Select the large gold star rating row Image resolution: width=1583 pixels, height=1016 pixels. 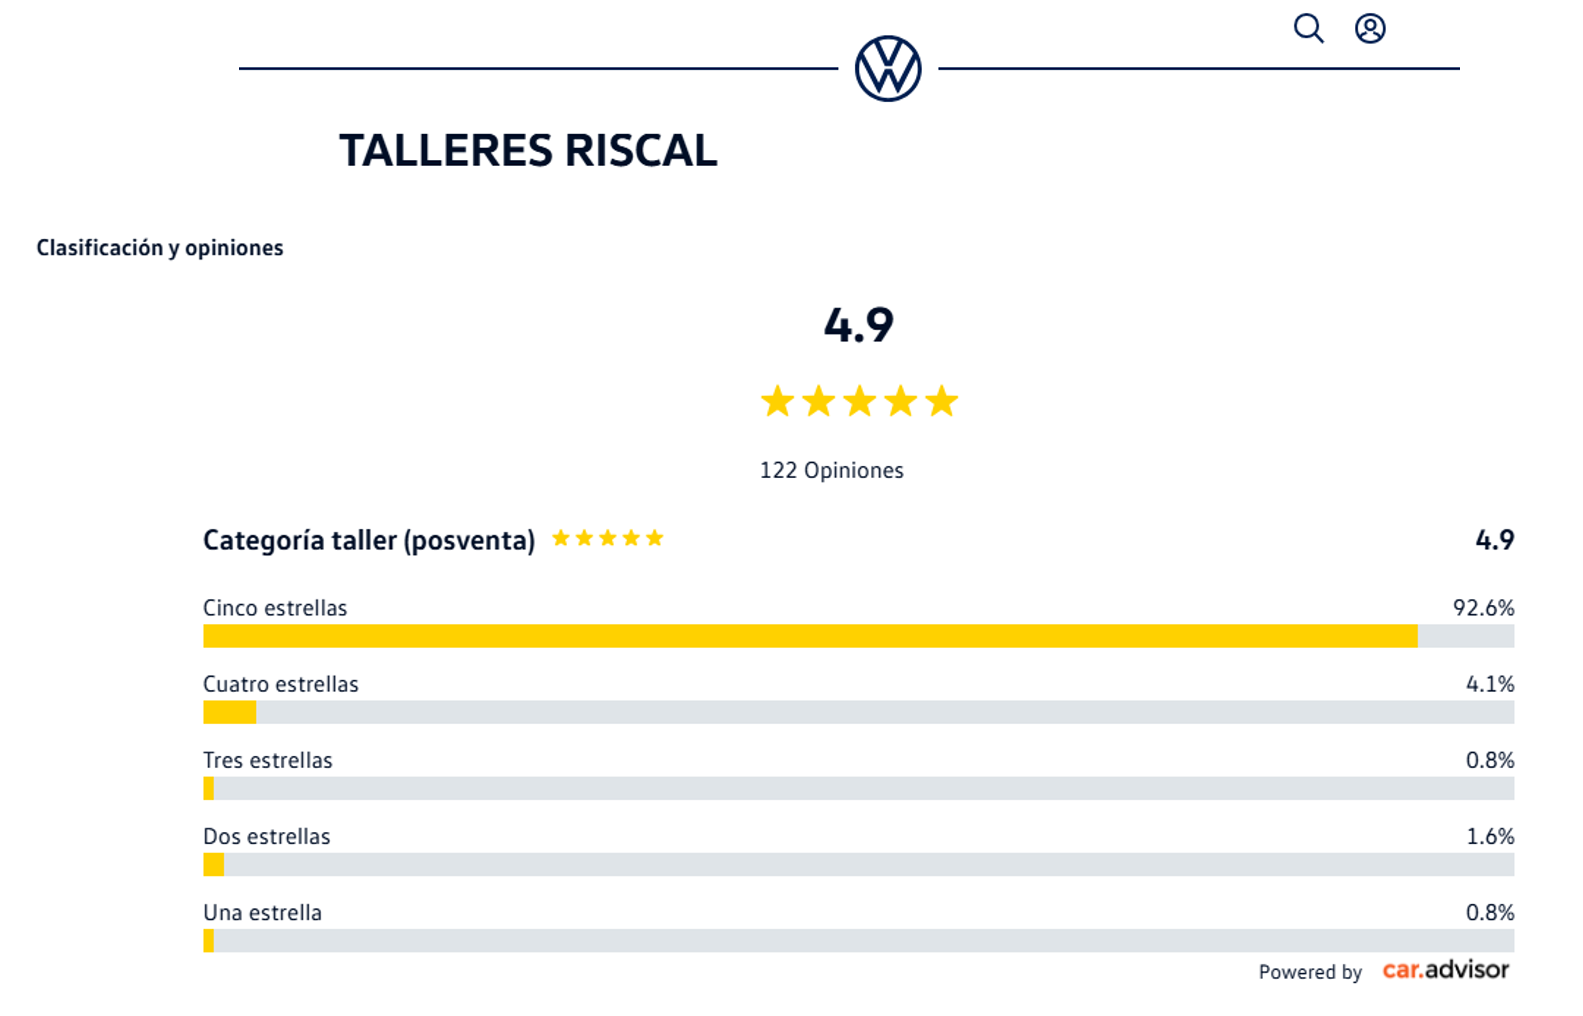click(859, 401)
